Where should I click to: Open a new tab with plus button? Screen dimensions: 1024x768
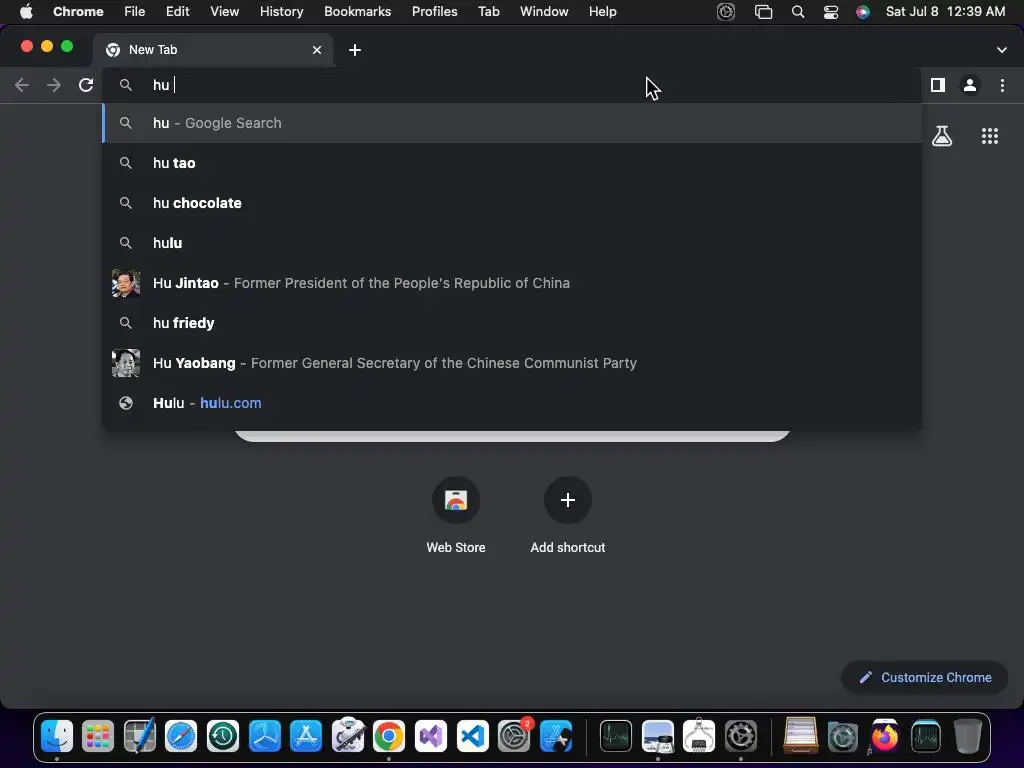coord(355,50)
